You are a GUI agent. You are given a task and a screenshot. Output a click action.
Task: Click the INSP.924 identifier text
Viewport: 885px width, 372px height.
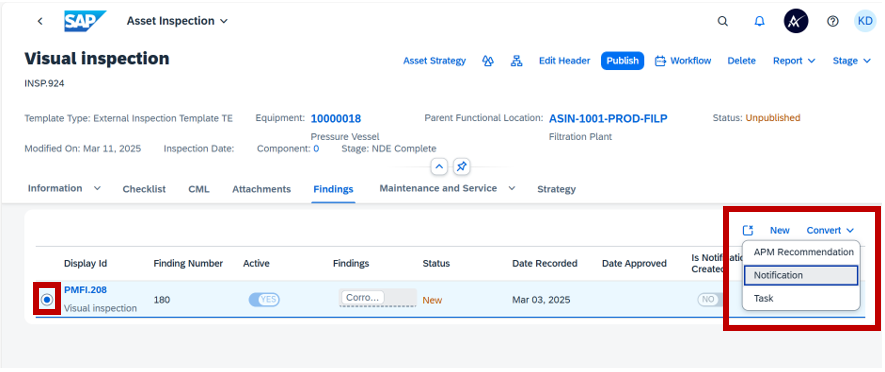point(44,84)
